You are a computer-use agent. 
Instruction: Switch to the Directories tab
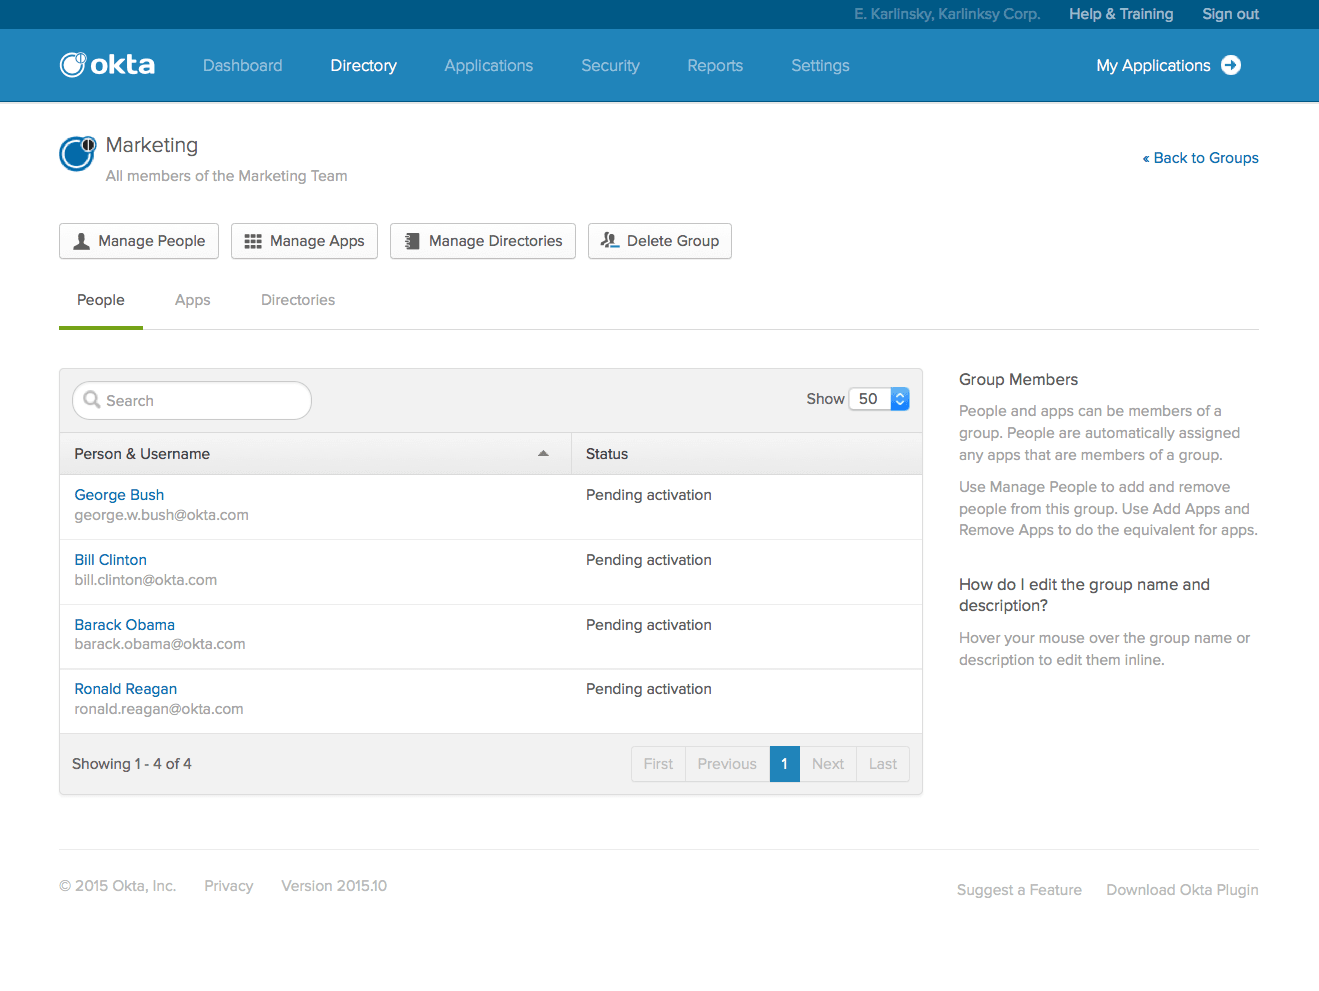[298, 300]
